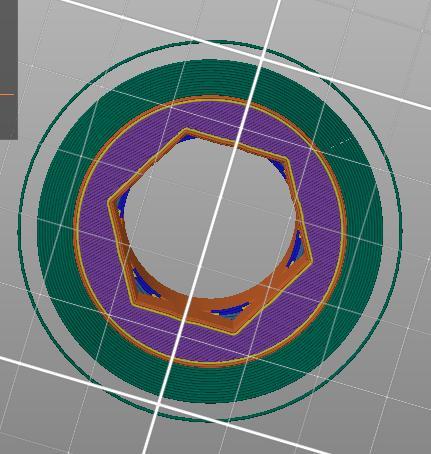Click the blue overhang patch at hexagon's left corner

[x=123, y=202]
